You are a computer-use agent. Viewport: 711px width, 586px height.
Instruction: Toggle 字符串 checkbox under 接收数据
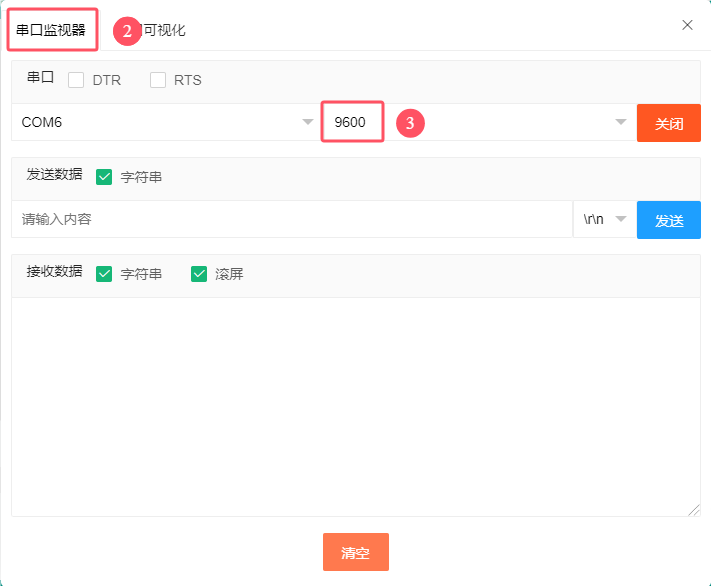(x=105, y=274)
